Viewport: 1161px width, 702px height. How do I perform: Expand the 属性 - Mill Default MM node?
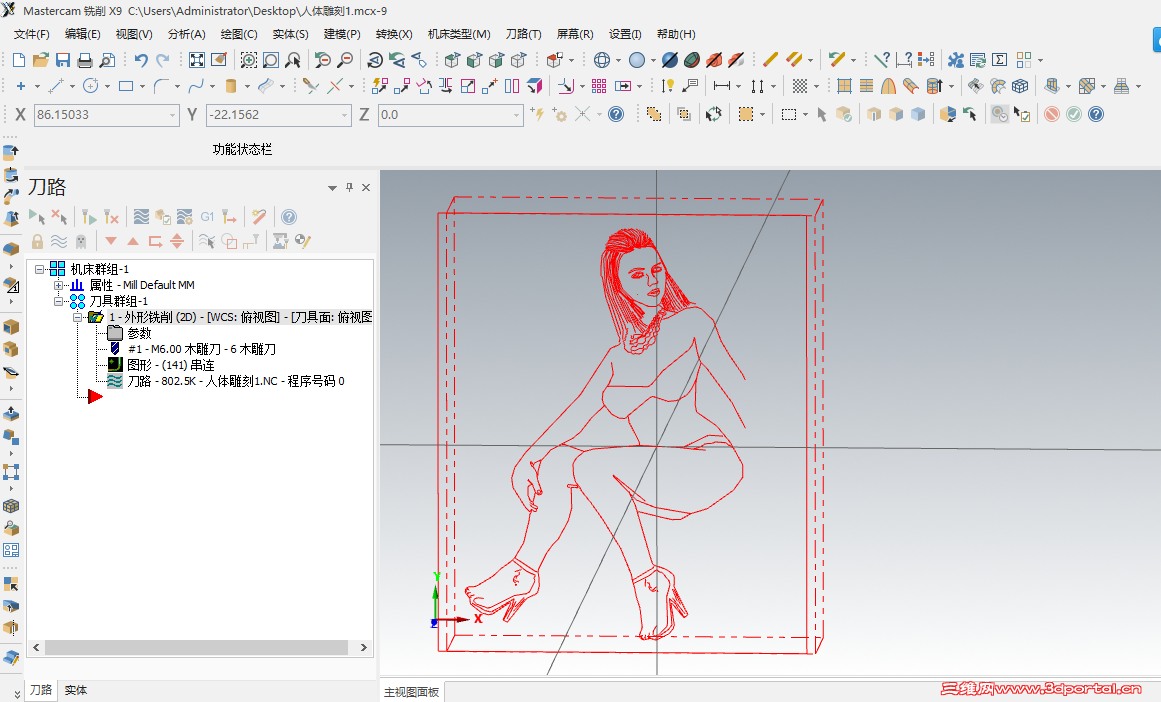58,285
